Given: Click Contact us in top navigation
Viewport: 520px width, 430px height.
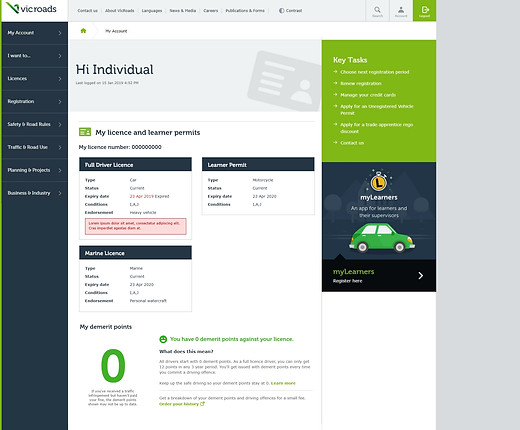Looking at the screenshot, I should pyautogui.click(x=88, y=11).
